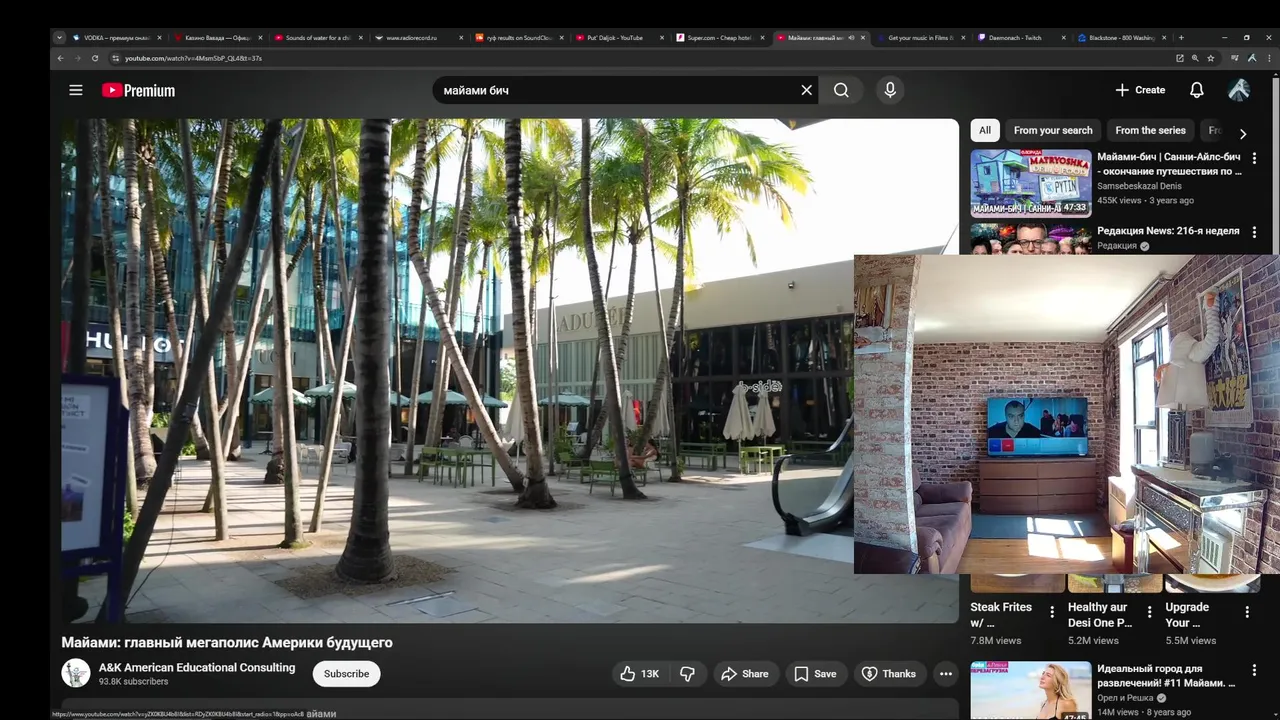Open the account avatar menu
This screenshot has height=720, width=1280.
pos(1239,90)
